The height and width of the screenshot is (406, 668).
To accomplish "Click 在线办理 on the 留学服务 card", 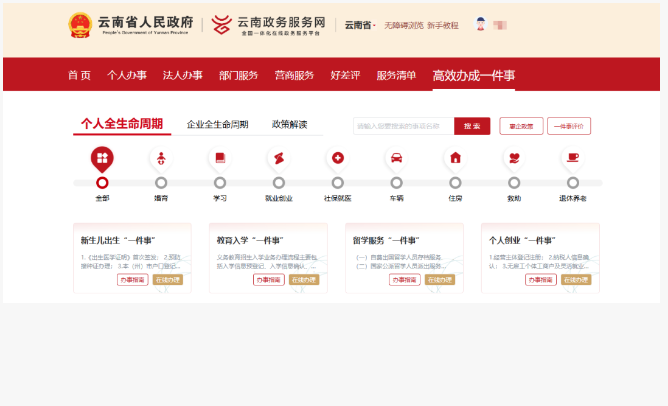I will 440,280.
